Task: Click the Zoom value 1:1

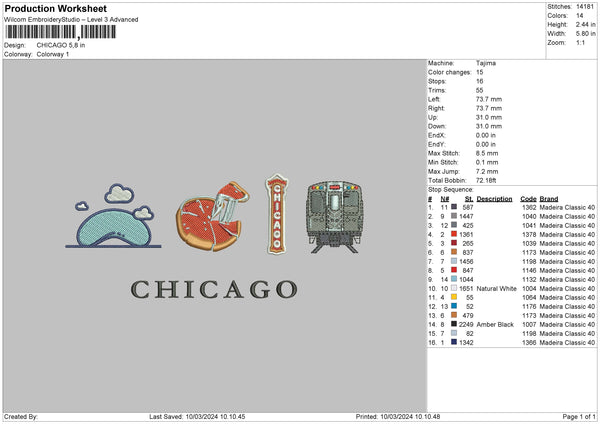Action: 580,42
